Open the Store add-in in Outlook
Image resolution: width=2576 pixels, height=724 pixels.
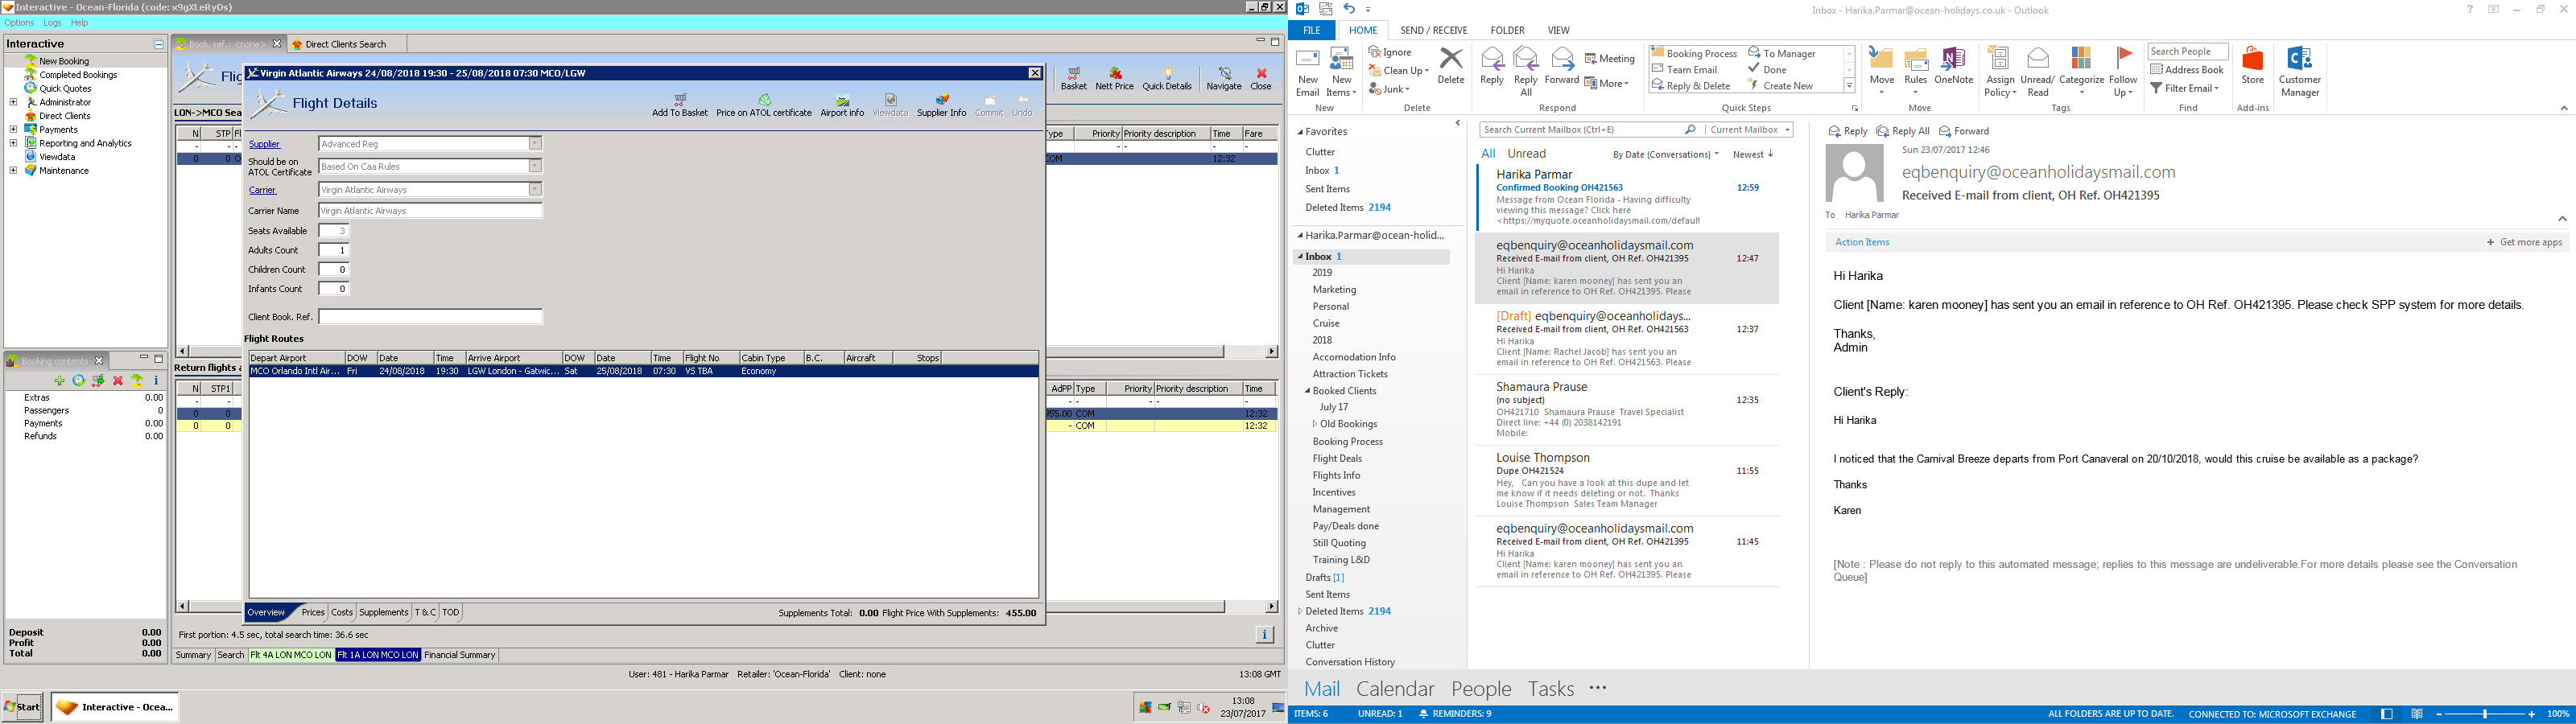point(2252,66)
